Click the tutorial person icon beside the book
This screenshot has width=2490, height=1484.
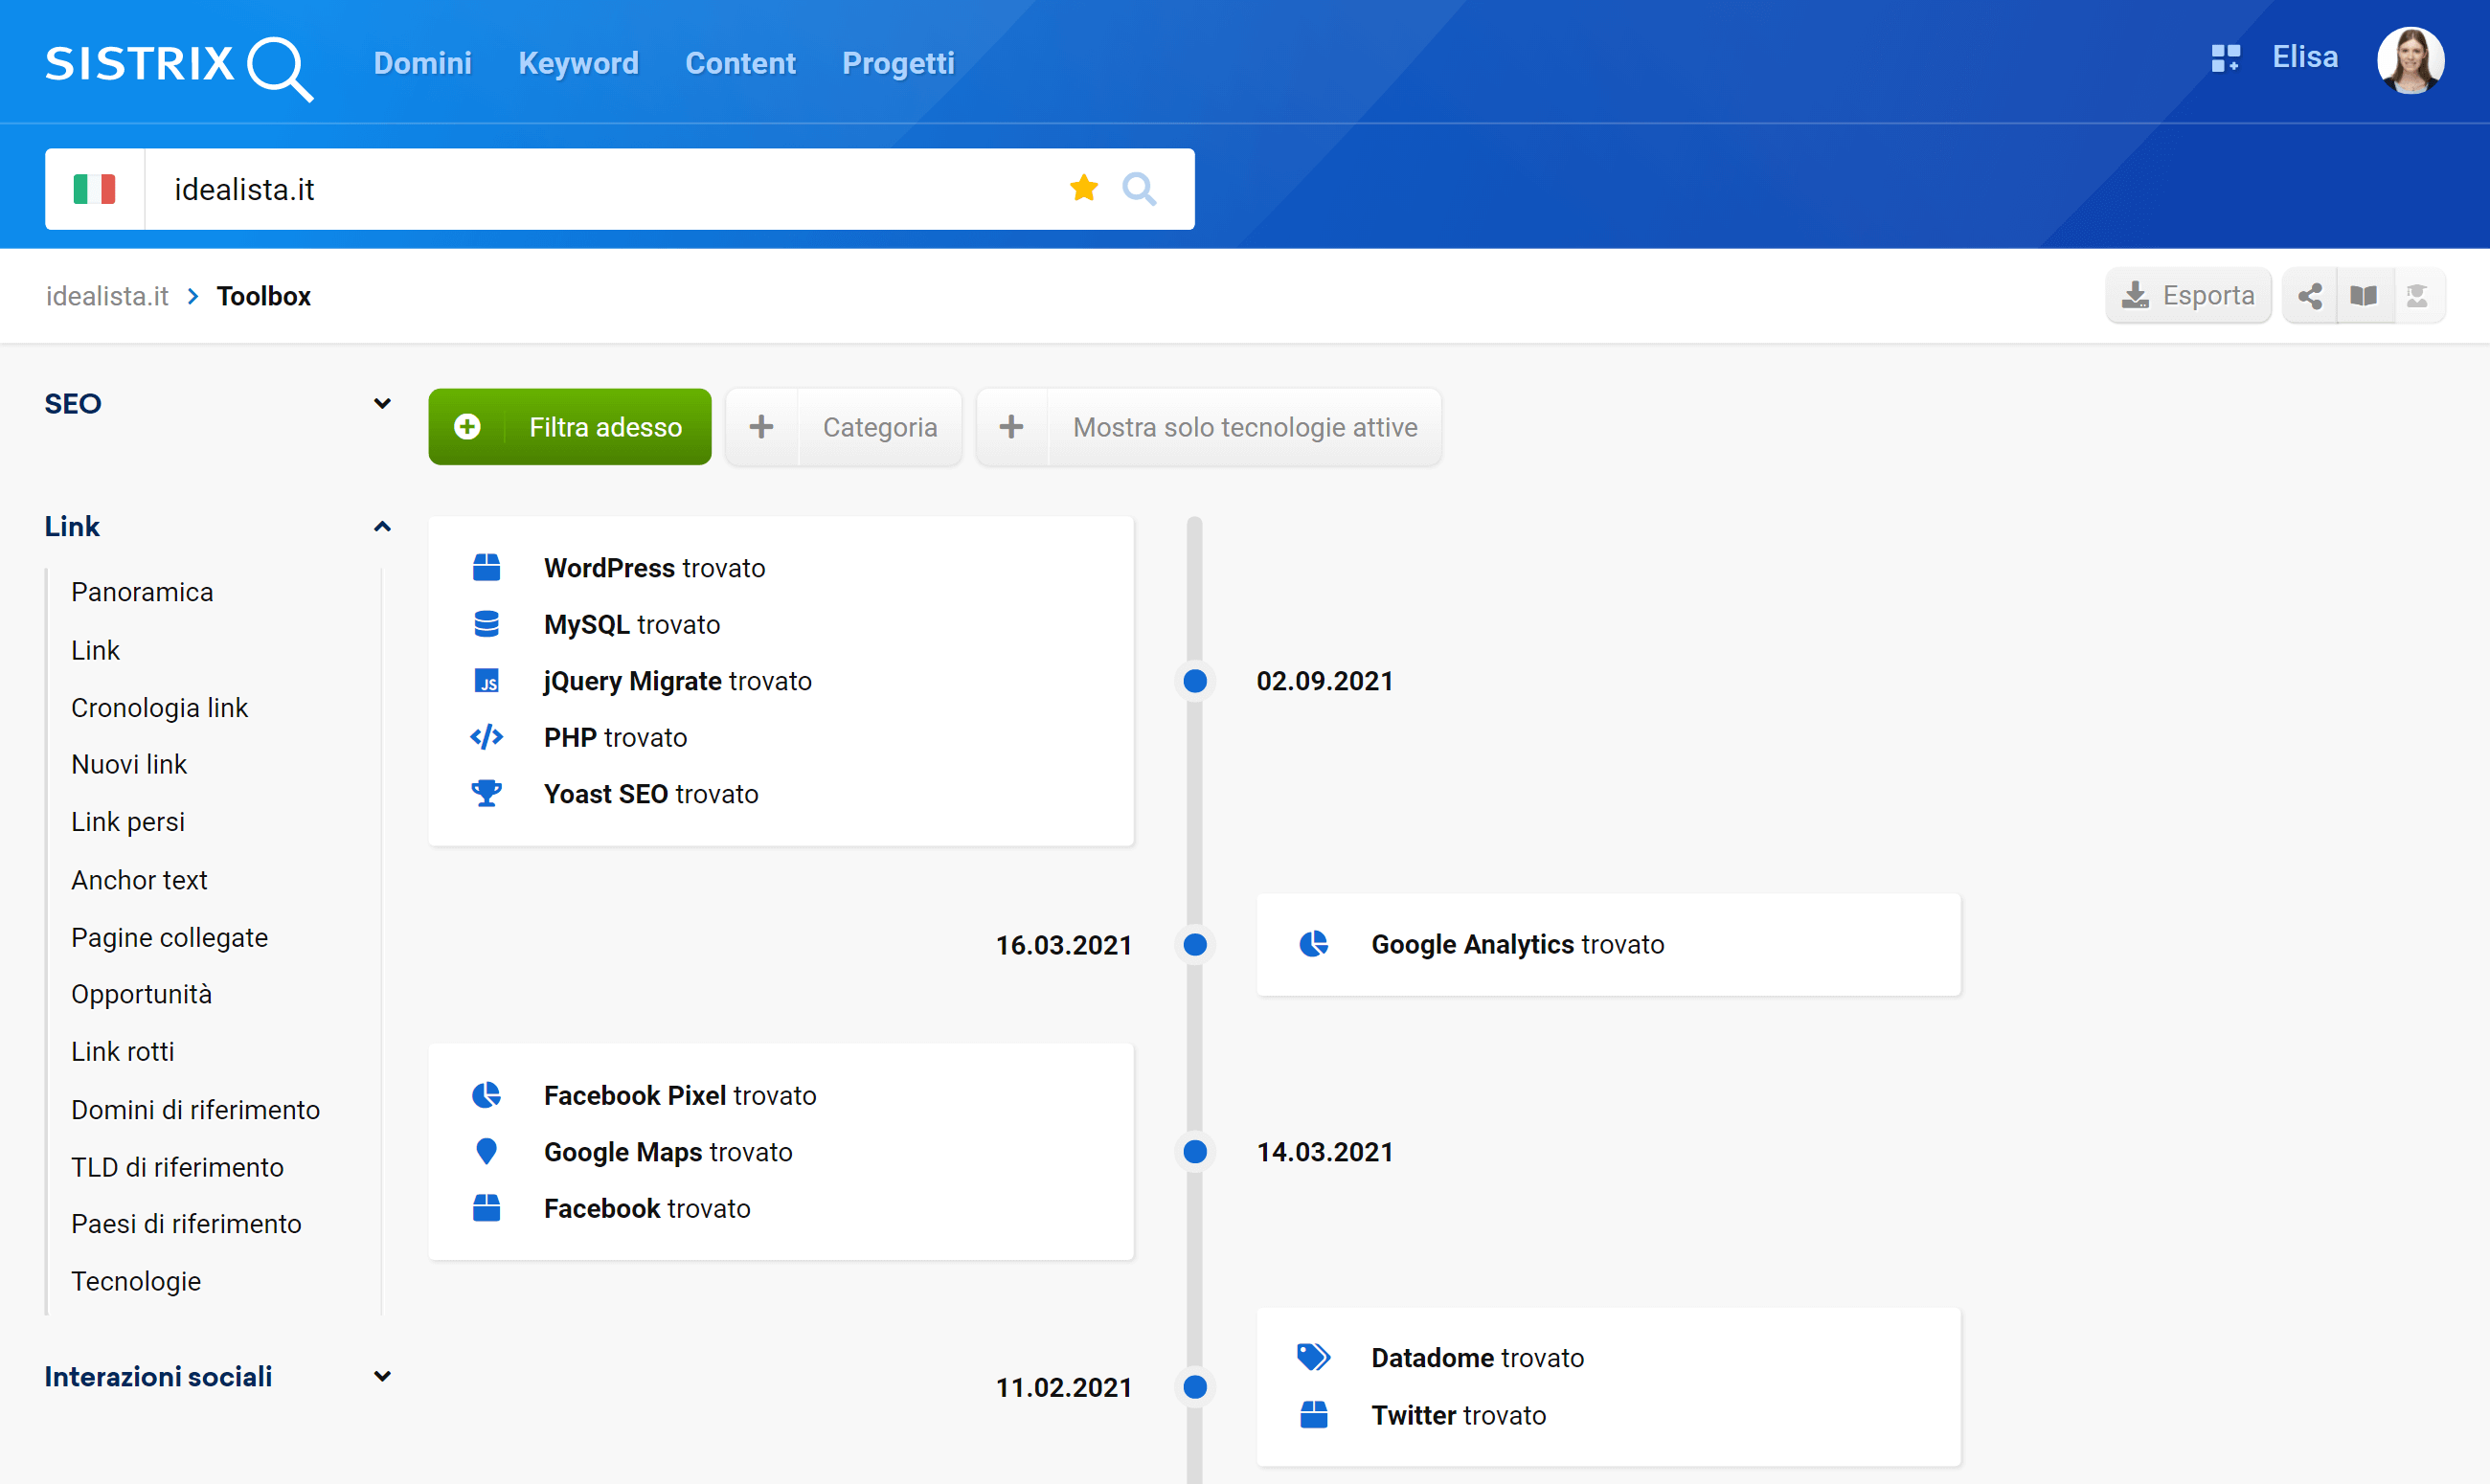(2417, 296)
